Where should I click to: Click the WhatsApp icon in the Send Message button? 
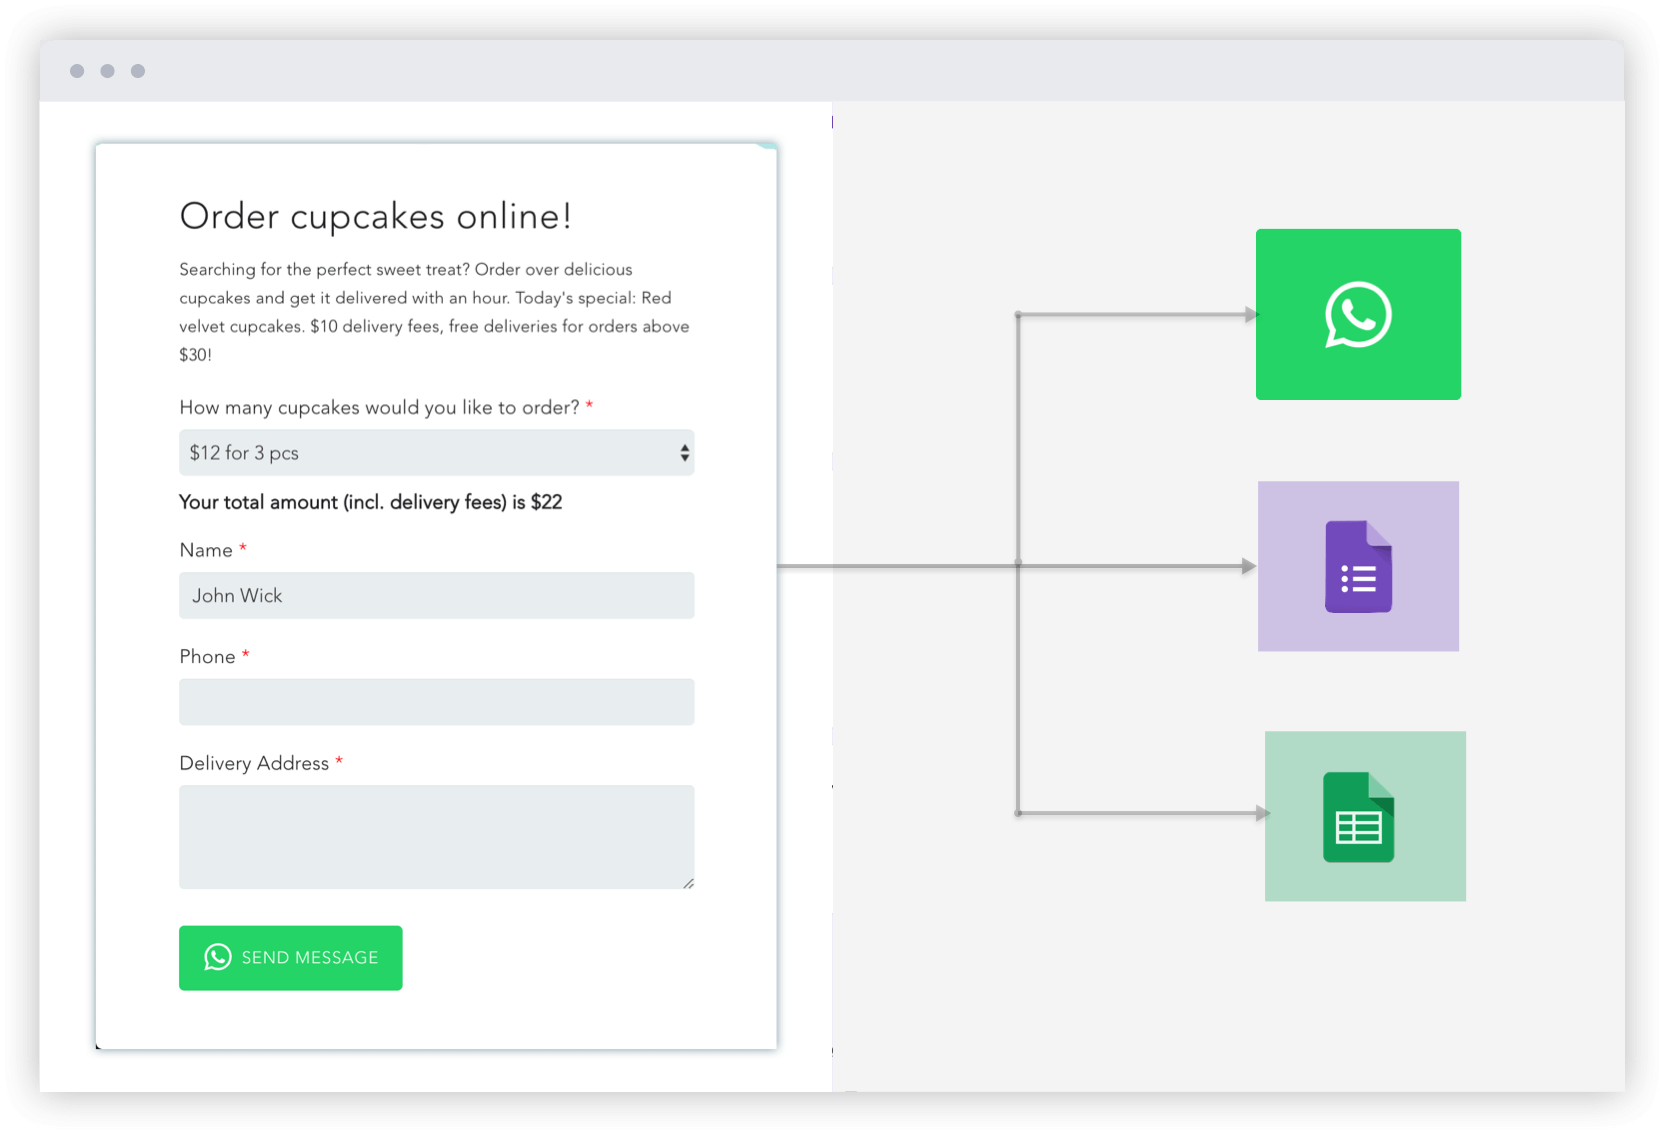(218, 957)
